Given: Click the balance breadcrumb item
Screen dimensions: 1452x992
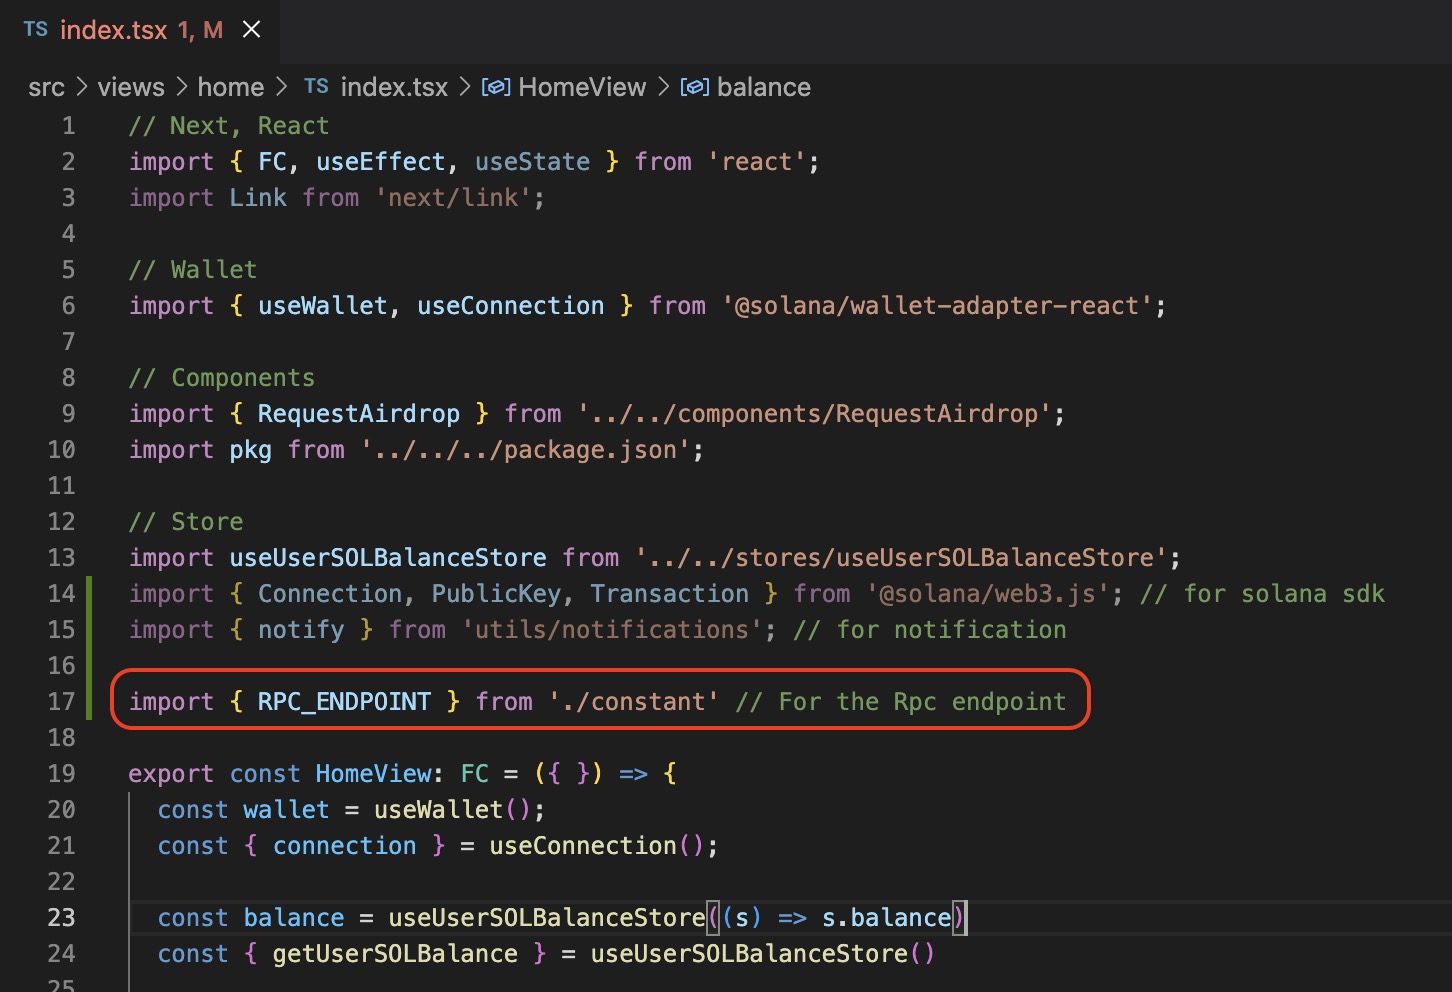Looking at the screenshot, I should pyautogui.click(x=764, y=87).
